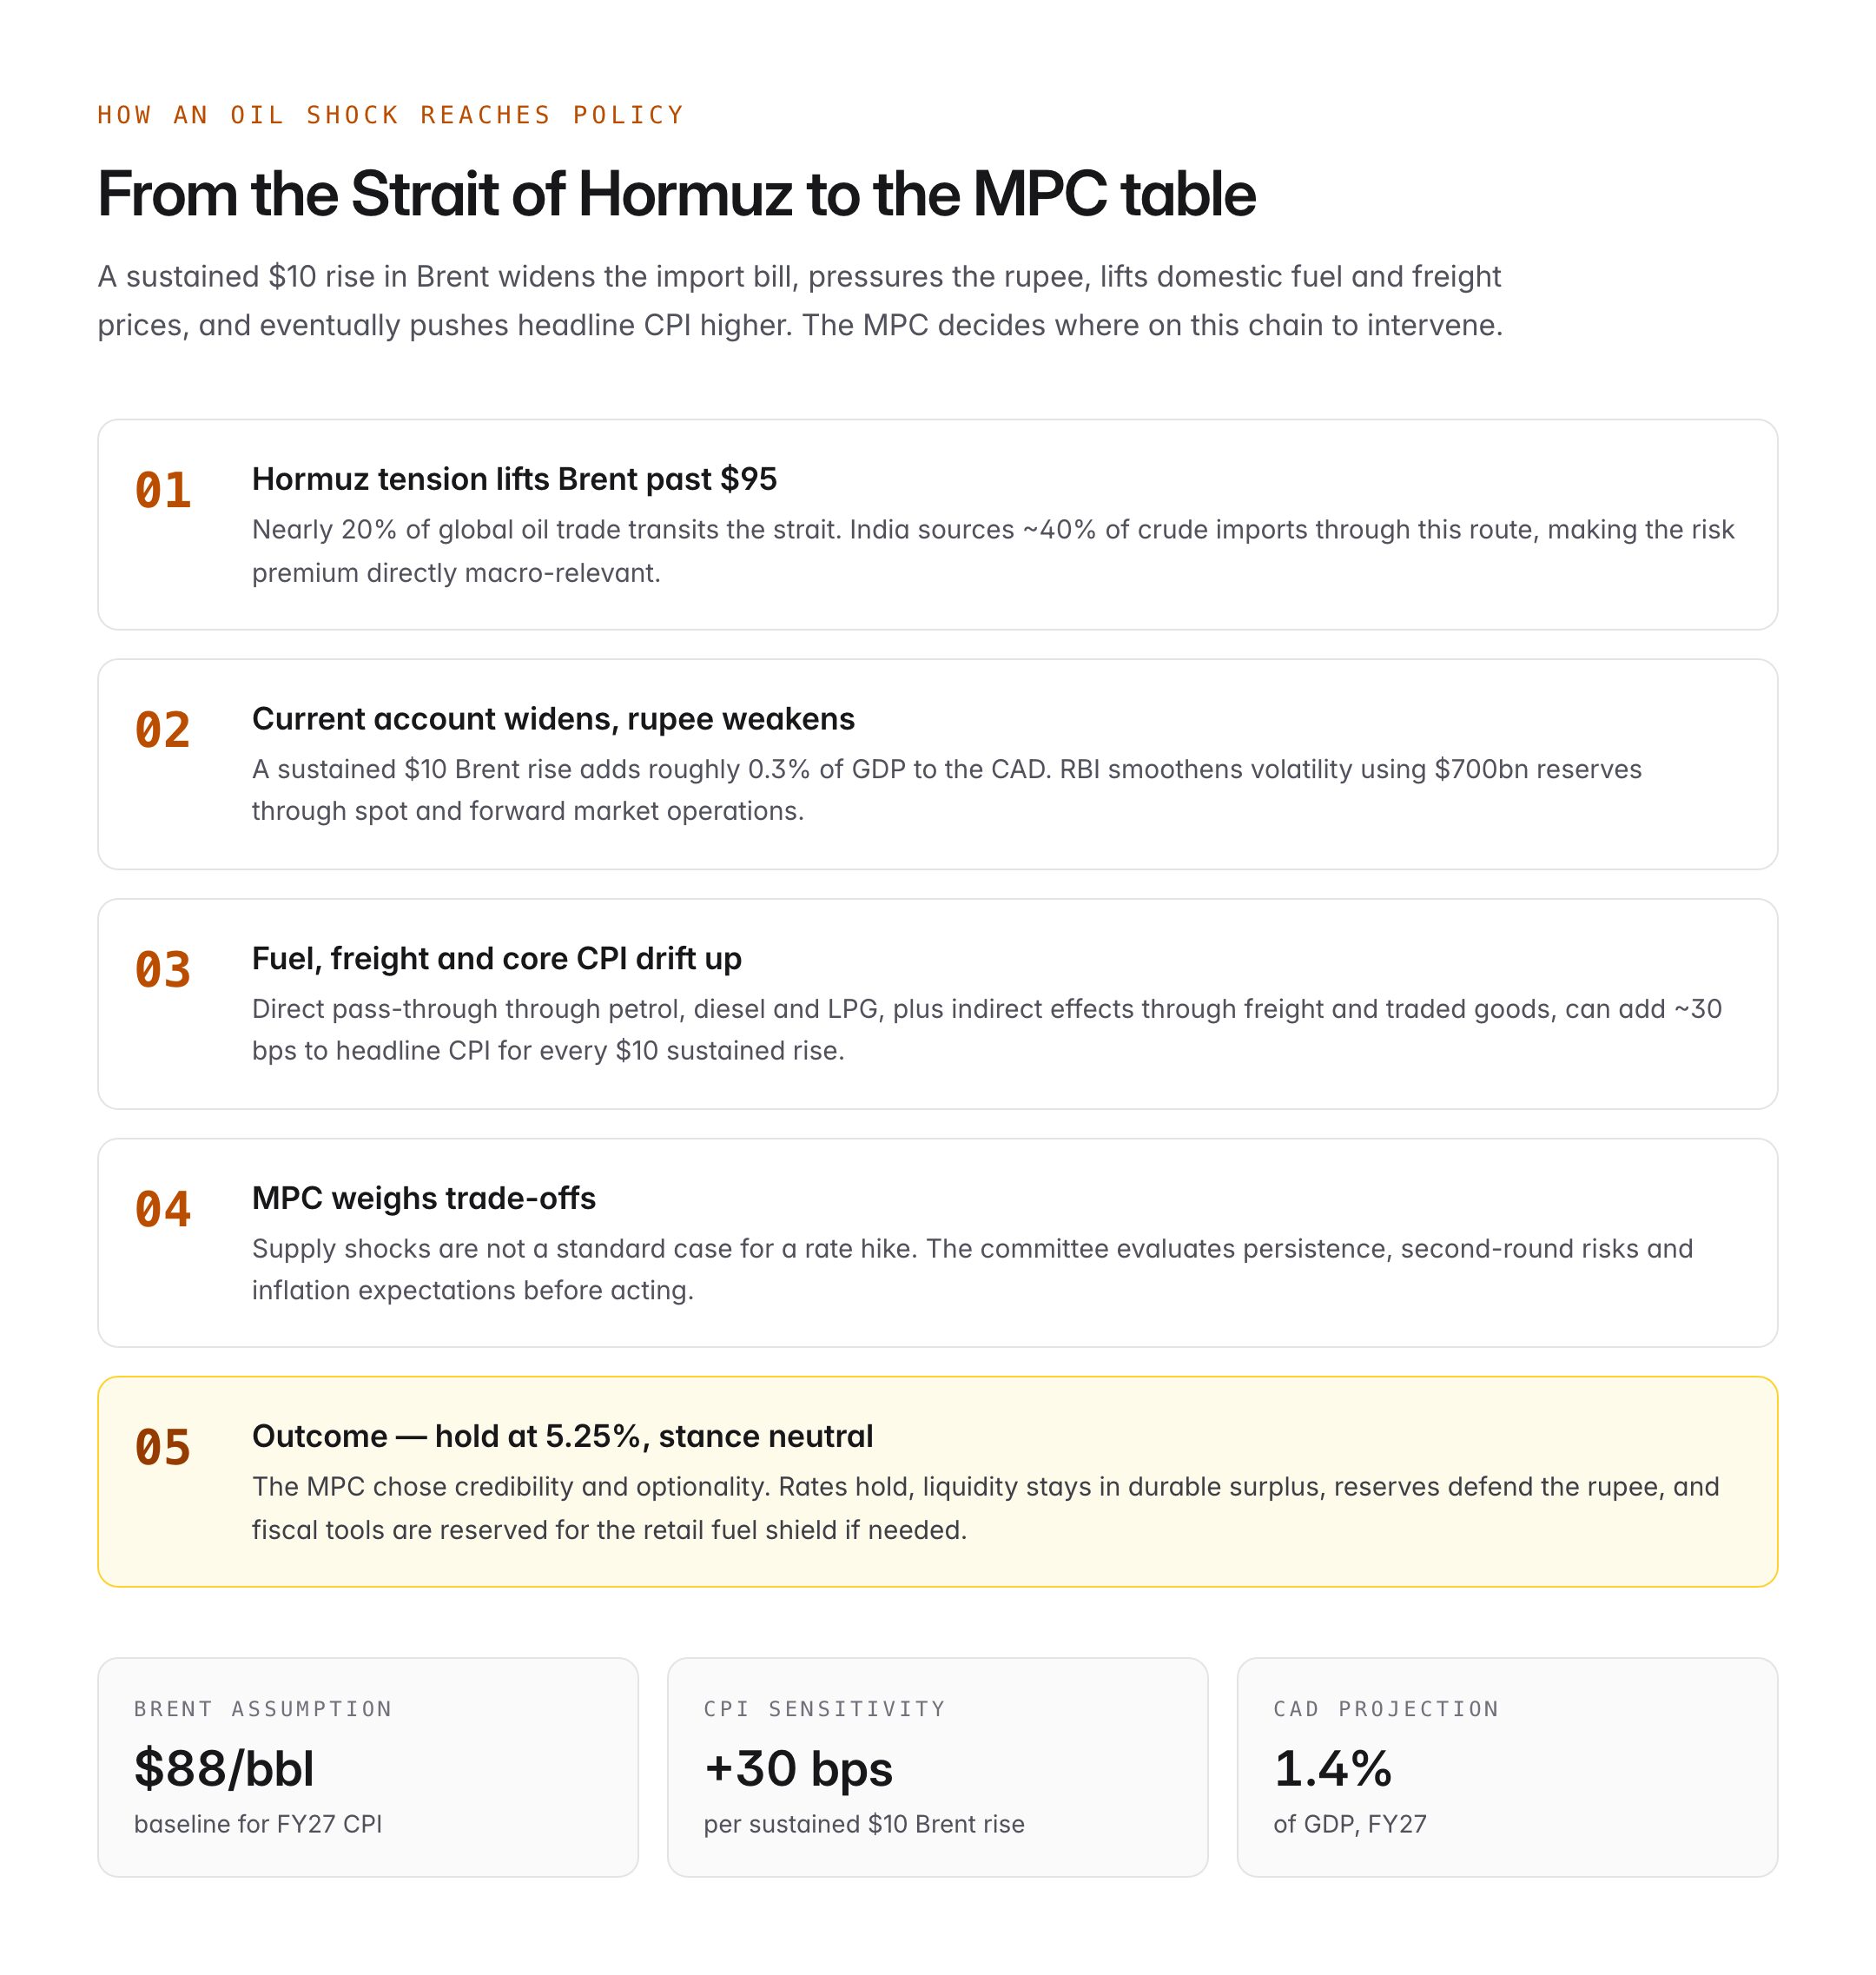Select heading "Hormuz tension lifts Brent past $95"
This screenshot has height=1975, width=1876.
[514, 479]
